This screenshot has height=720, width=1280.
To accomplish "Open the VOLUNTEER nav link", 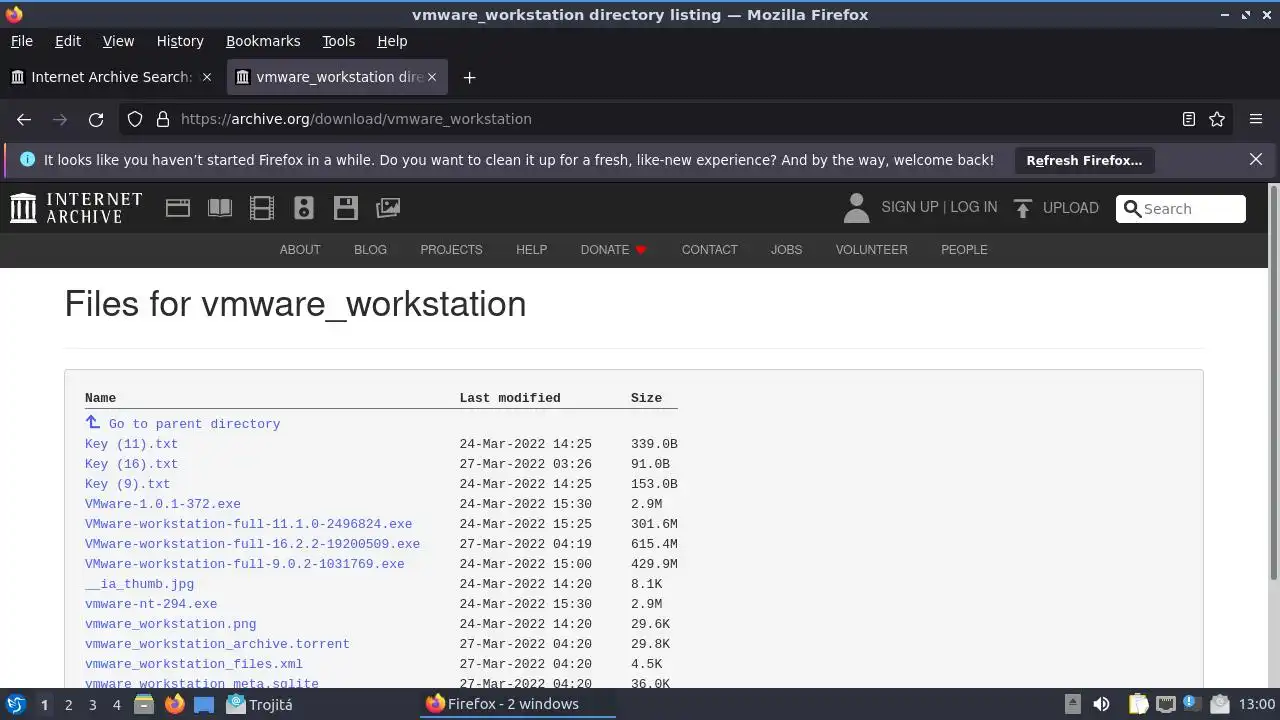I will tap(872, 250).
